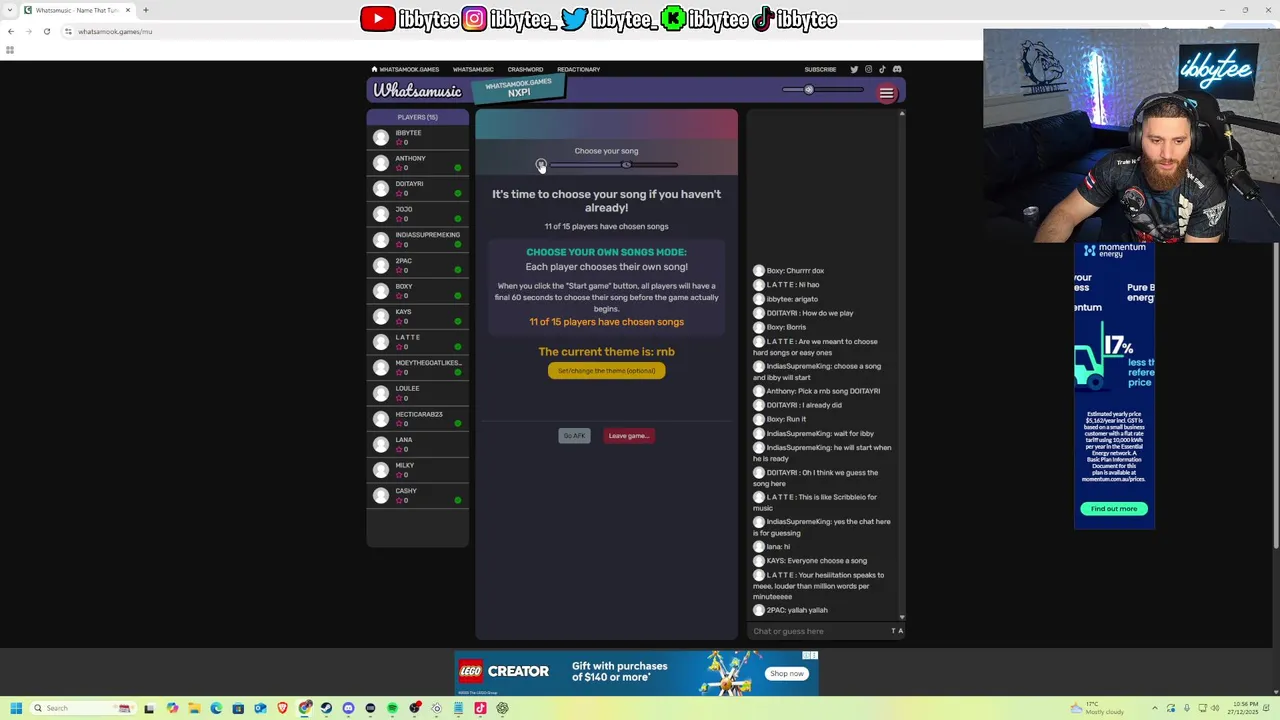Image resolution: width=1280 pixels, height=720 pixels.
Task: Click IBBYTEE's avatar in players list
Action: (381, 137)
